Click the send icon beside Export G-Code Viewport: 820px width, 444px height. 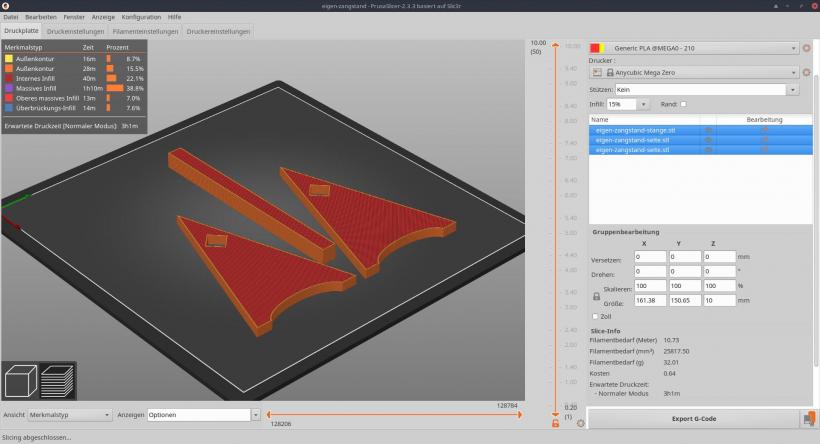[x=809, y=418]
